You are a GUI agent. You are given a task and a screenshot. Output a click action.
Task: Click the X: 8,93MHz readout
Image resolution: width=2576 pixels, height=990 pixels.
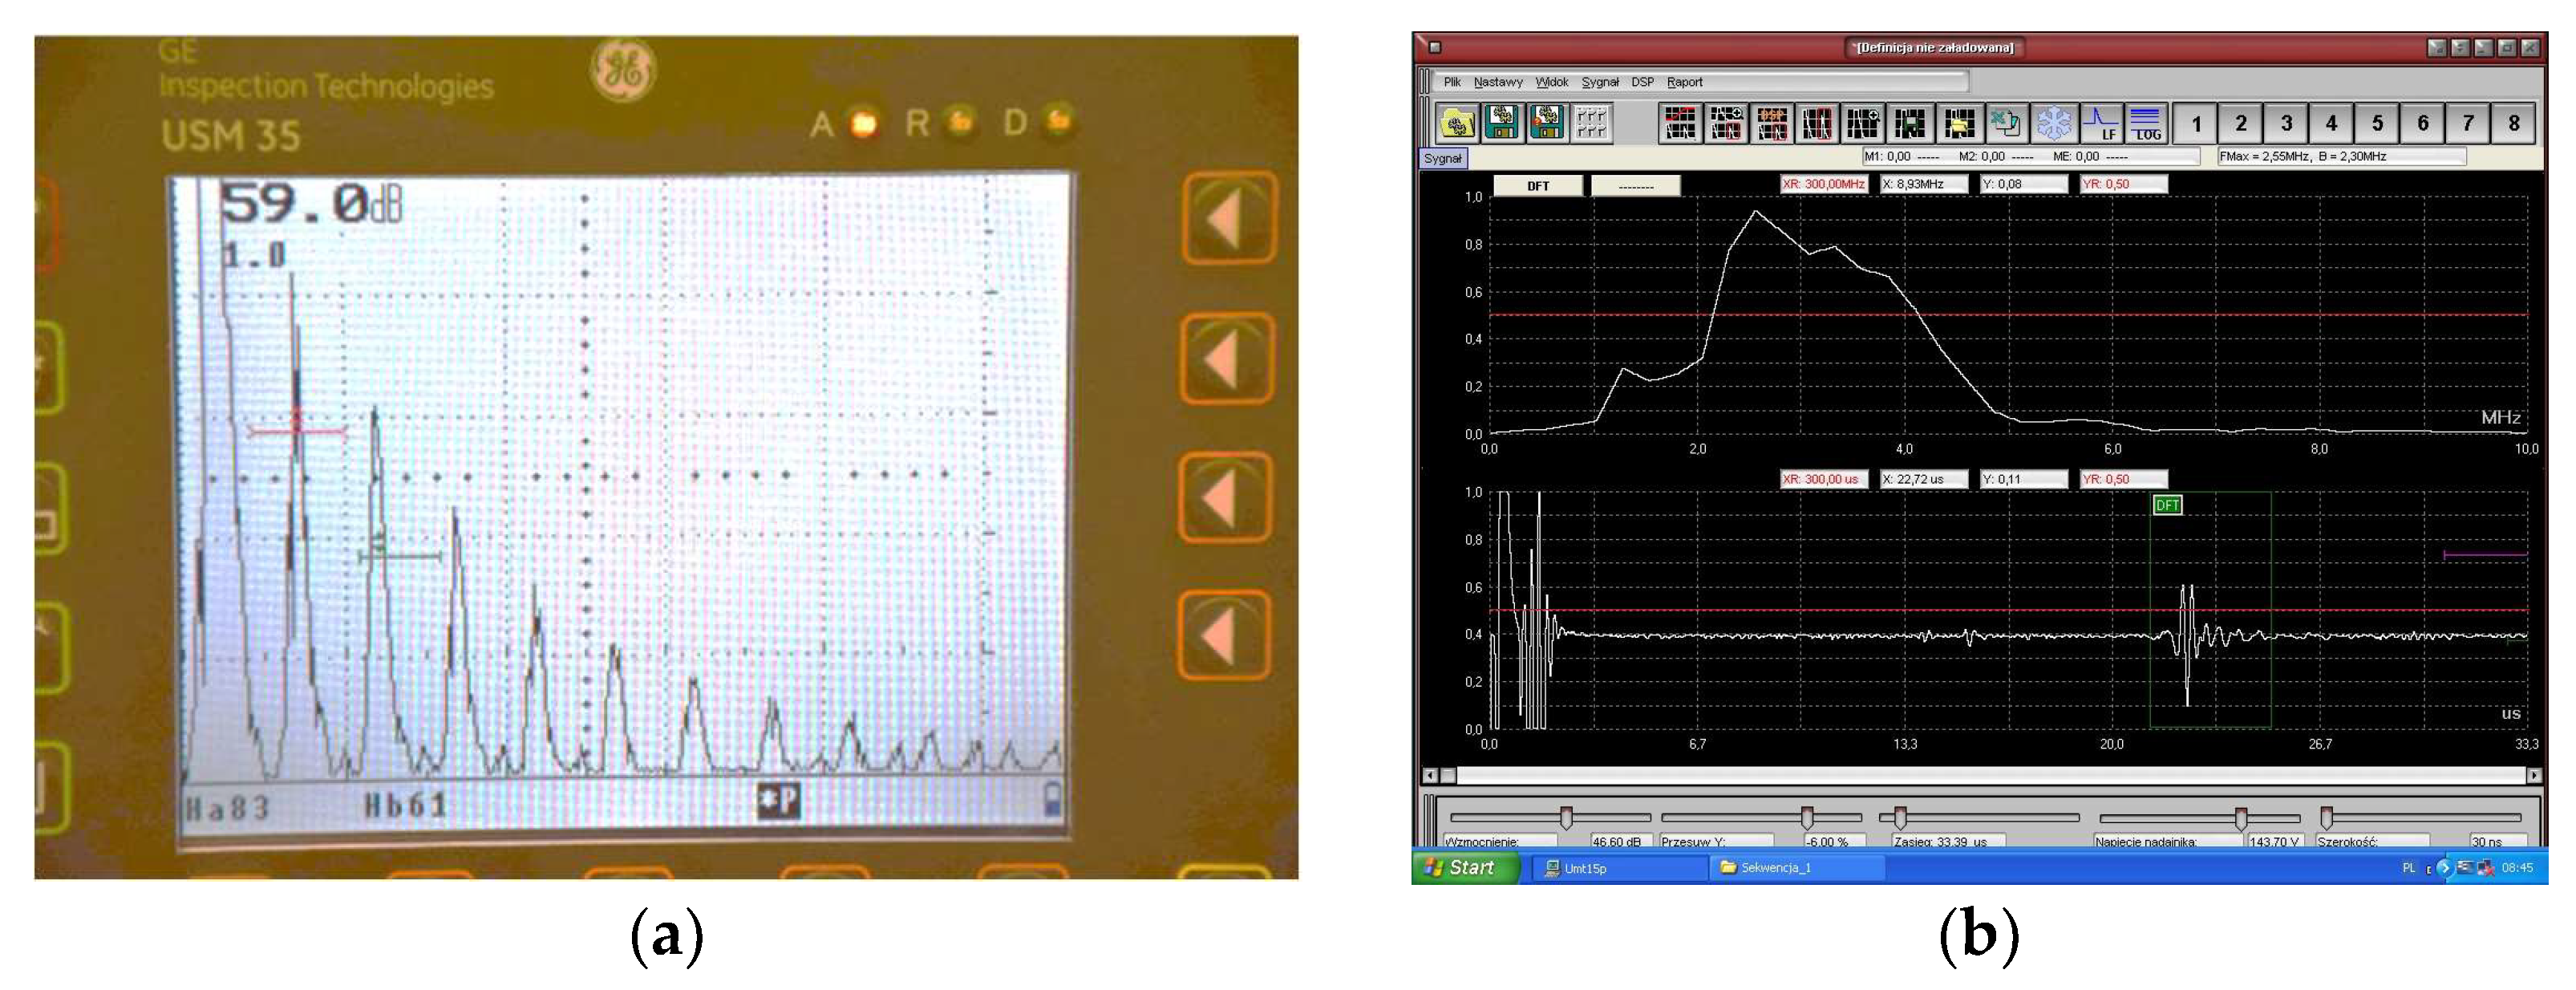coord(1924,184)
